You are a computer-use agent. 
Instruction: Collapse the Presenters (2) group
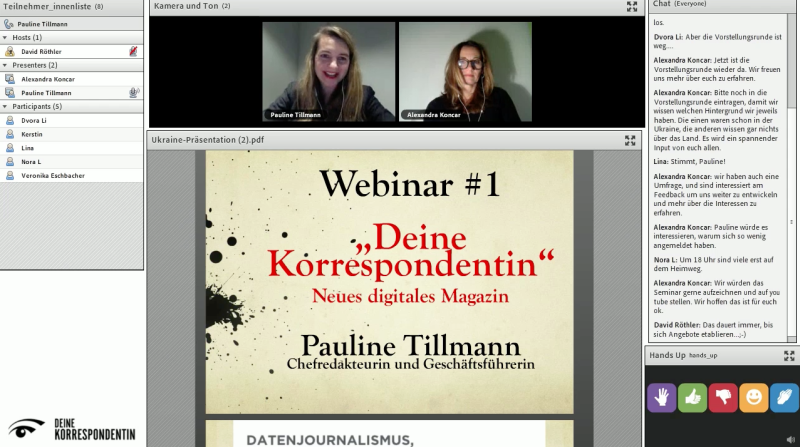point(5,65)
